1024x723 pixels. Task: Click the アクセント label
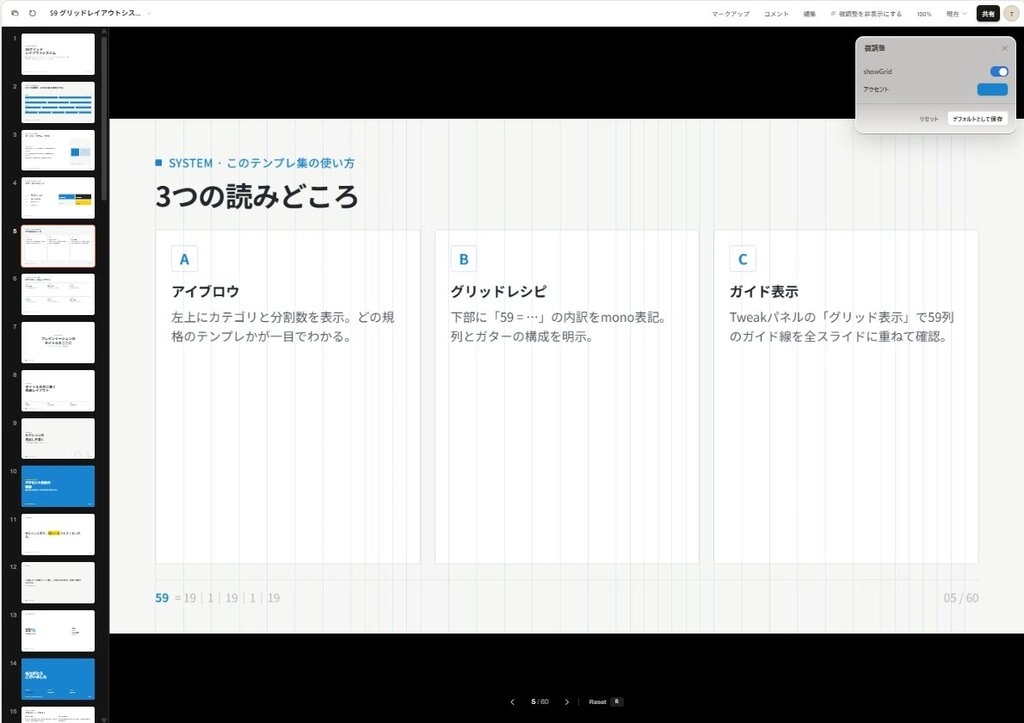click(x=876, y=89)
